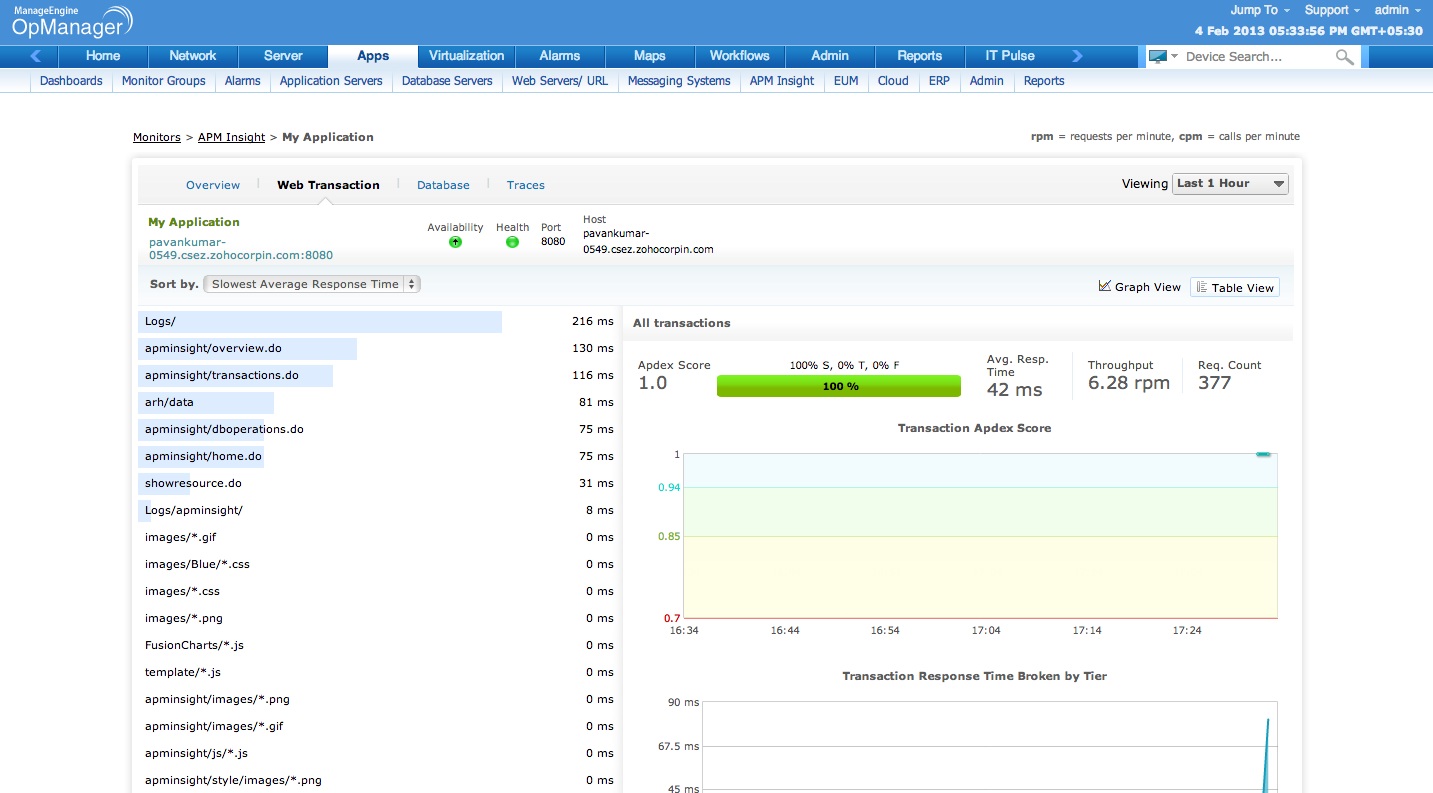
Task: Select the apminsight/js/*.js transaction
Action: click(378, 753)
